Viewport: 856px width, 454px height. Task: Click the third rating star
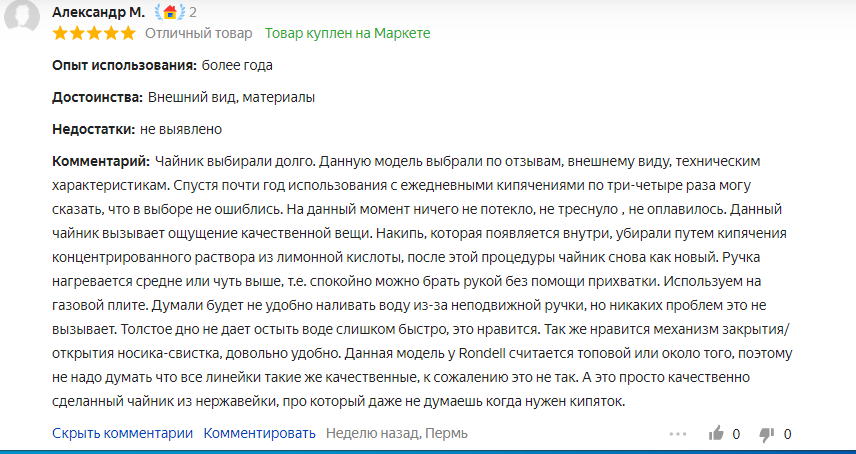tap(94, 33)
